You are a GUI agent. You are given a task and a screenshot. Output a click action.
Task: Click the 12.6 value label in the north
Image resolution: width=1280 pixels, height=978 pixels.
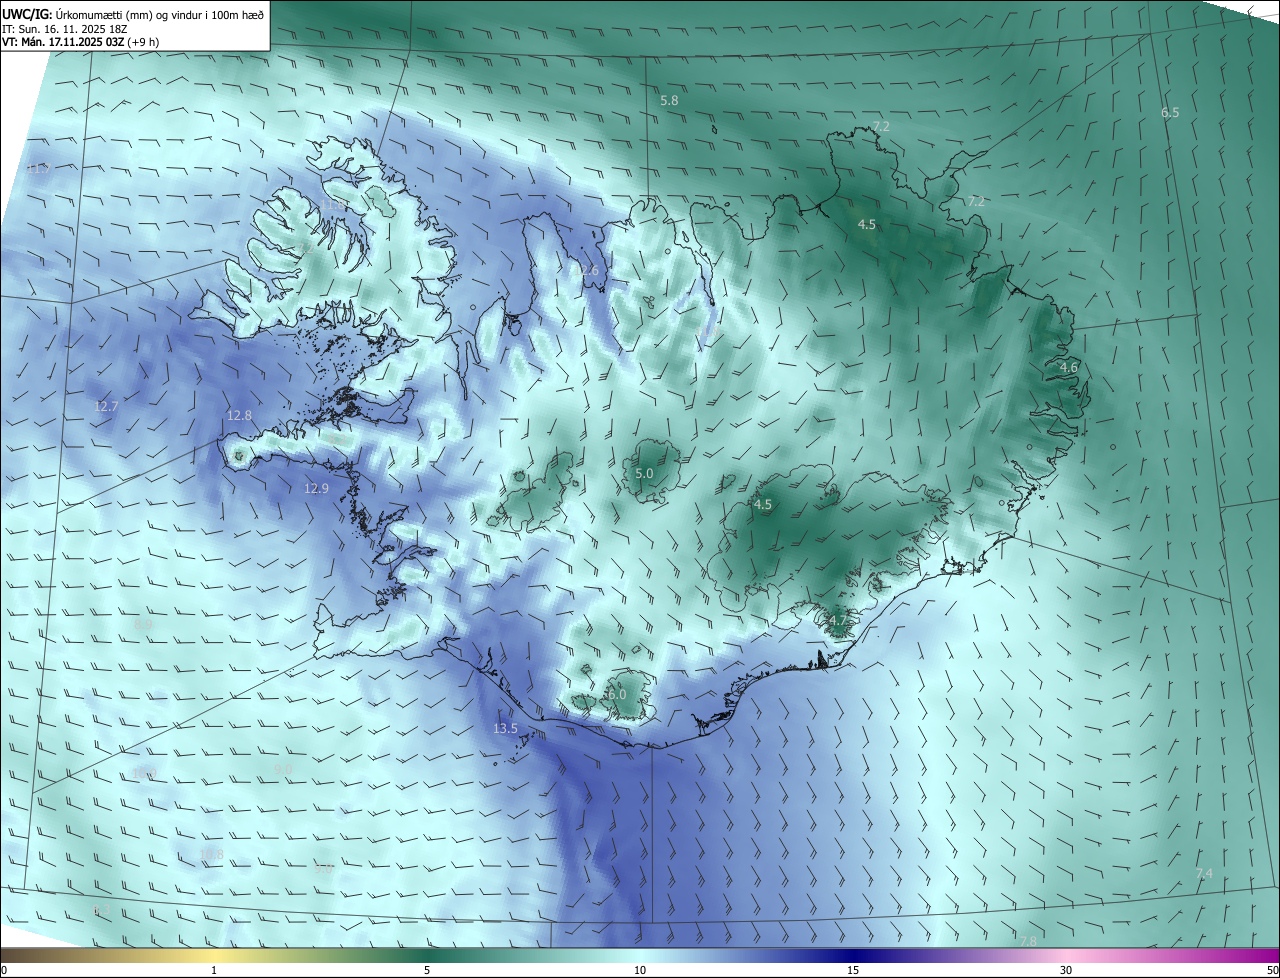click(586, 271)
